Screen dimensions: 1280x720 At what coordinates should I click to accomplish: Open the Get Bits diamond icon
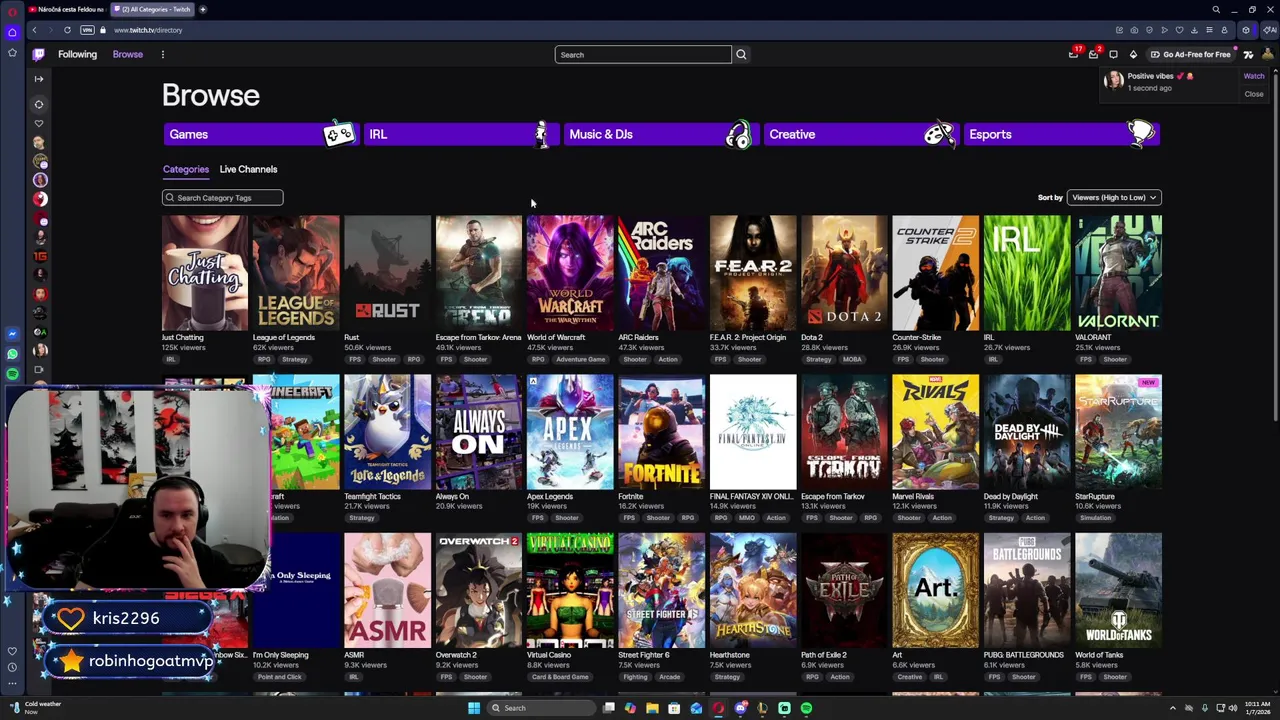pos(1133,54)
